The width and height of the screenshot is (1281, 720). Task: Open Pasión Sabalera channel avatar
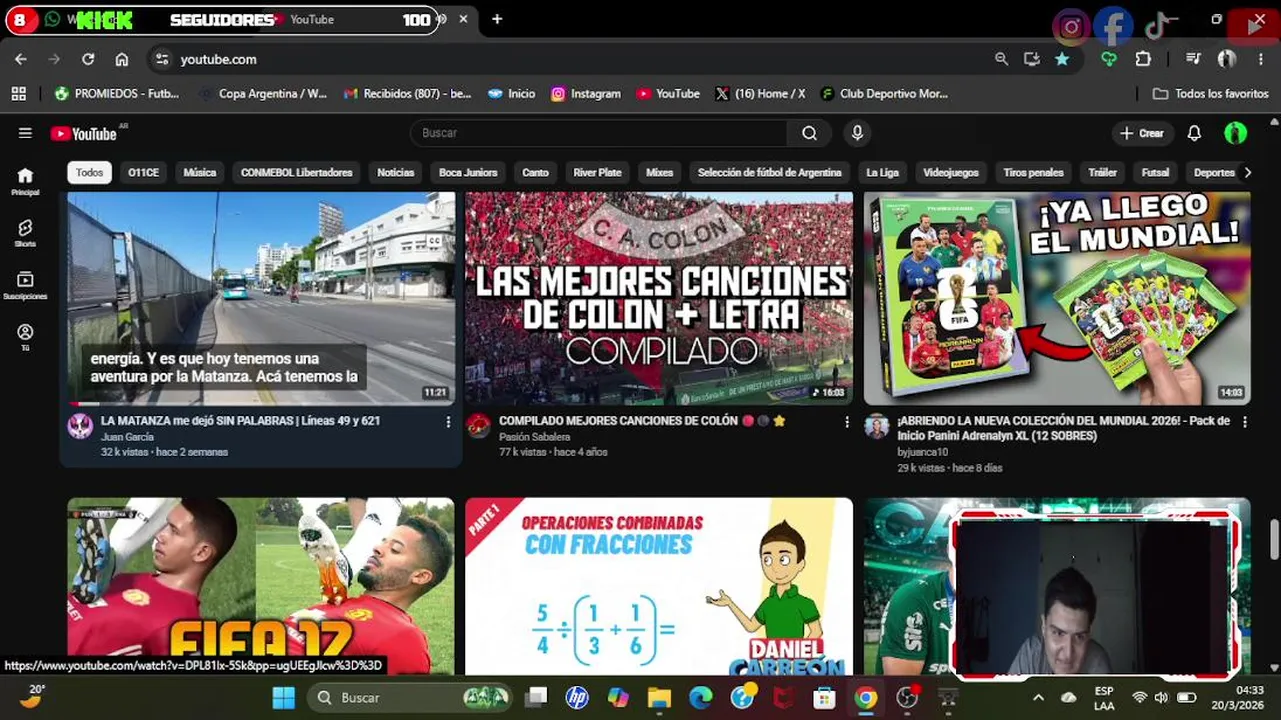[478, 426]
